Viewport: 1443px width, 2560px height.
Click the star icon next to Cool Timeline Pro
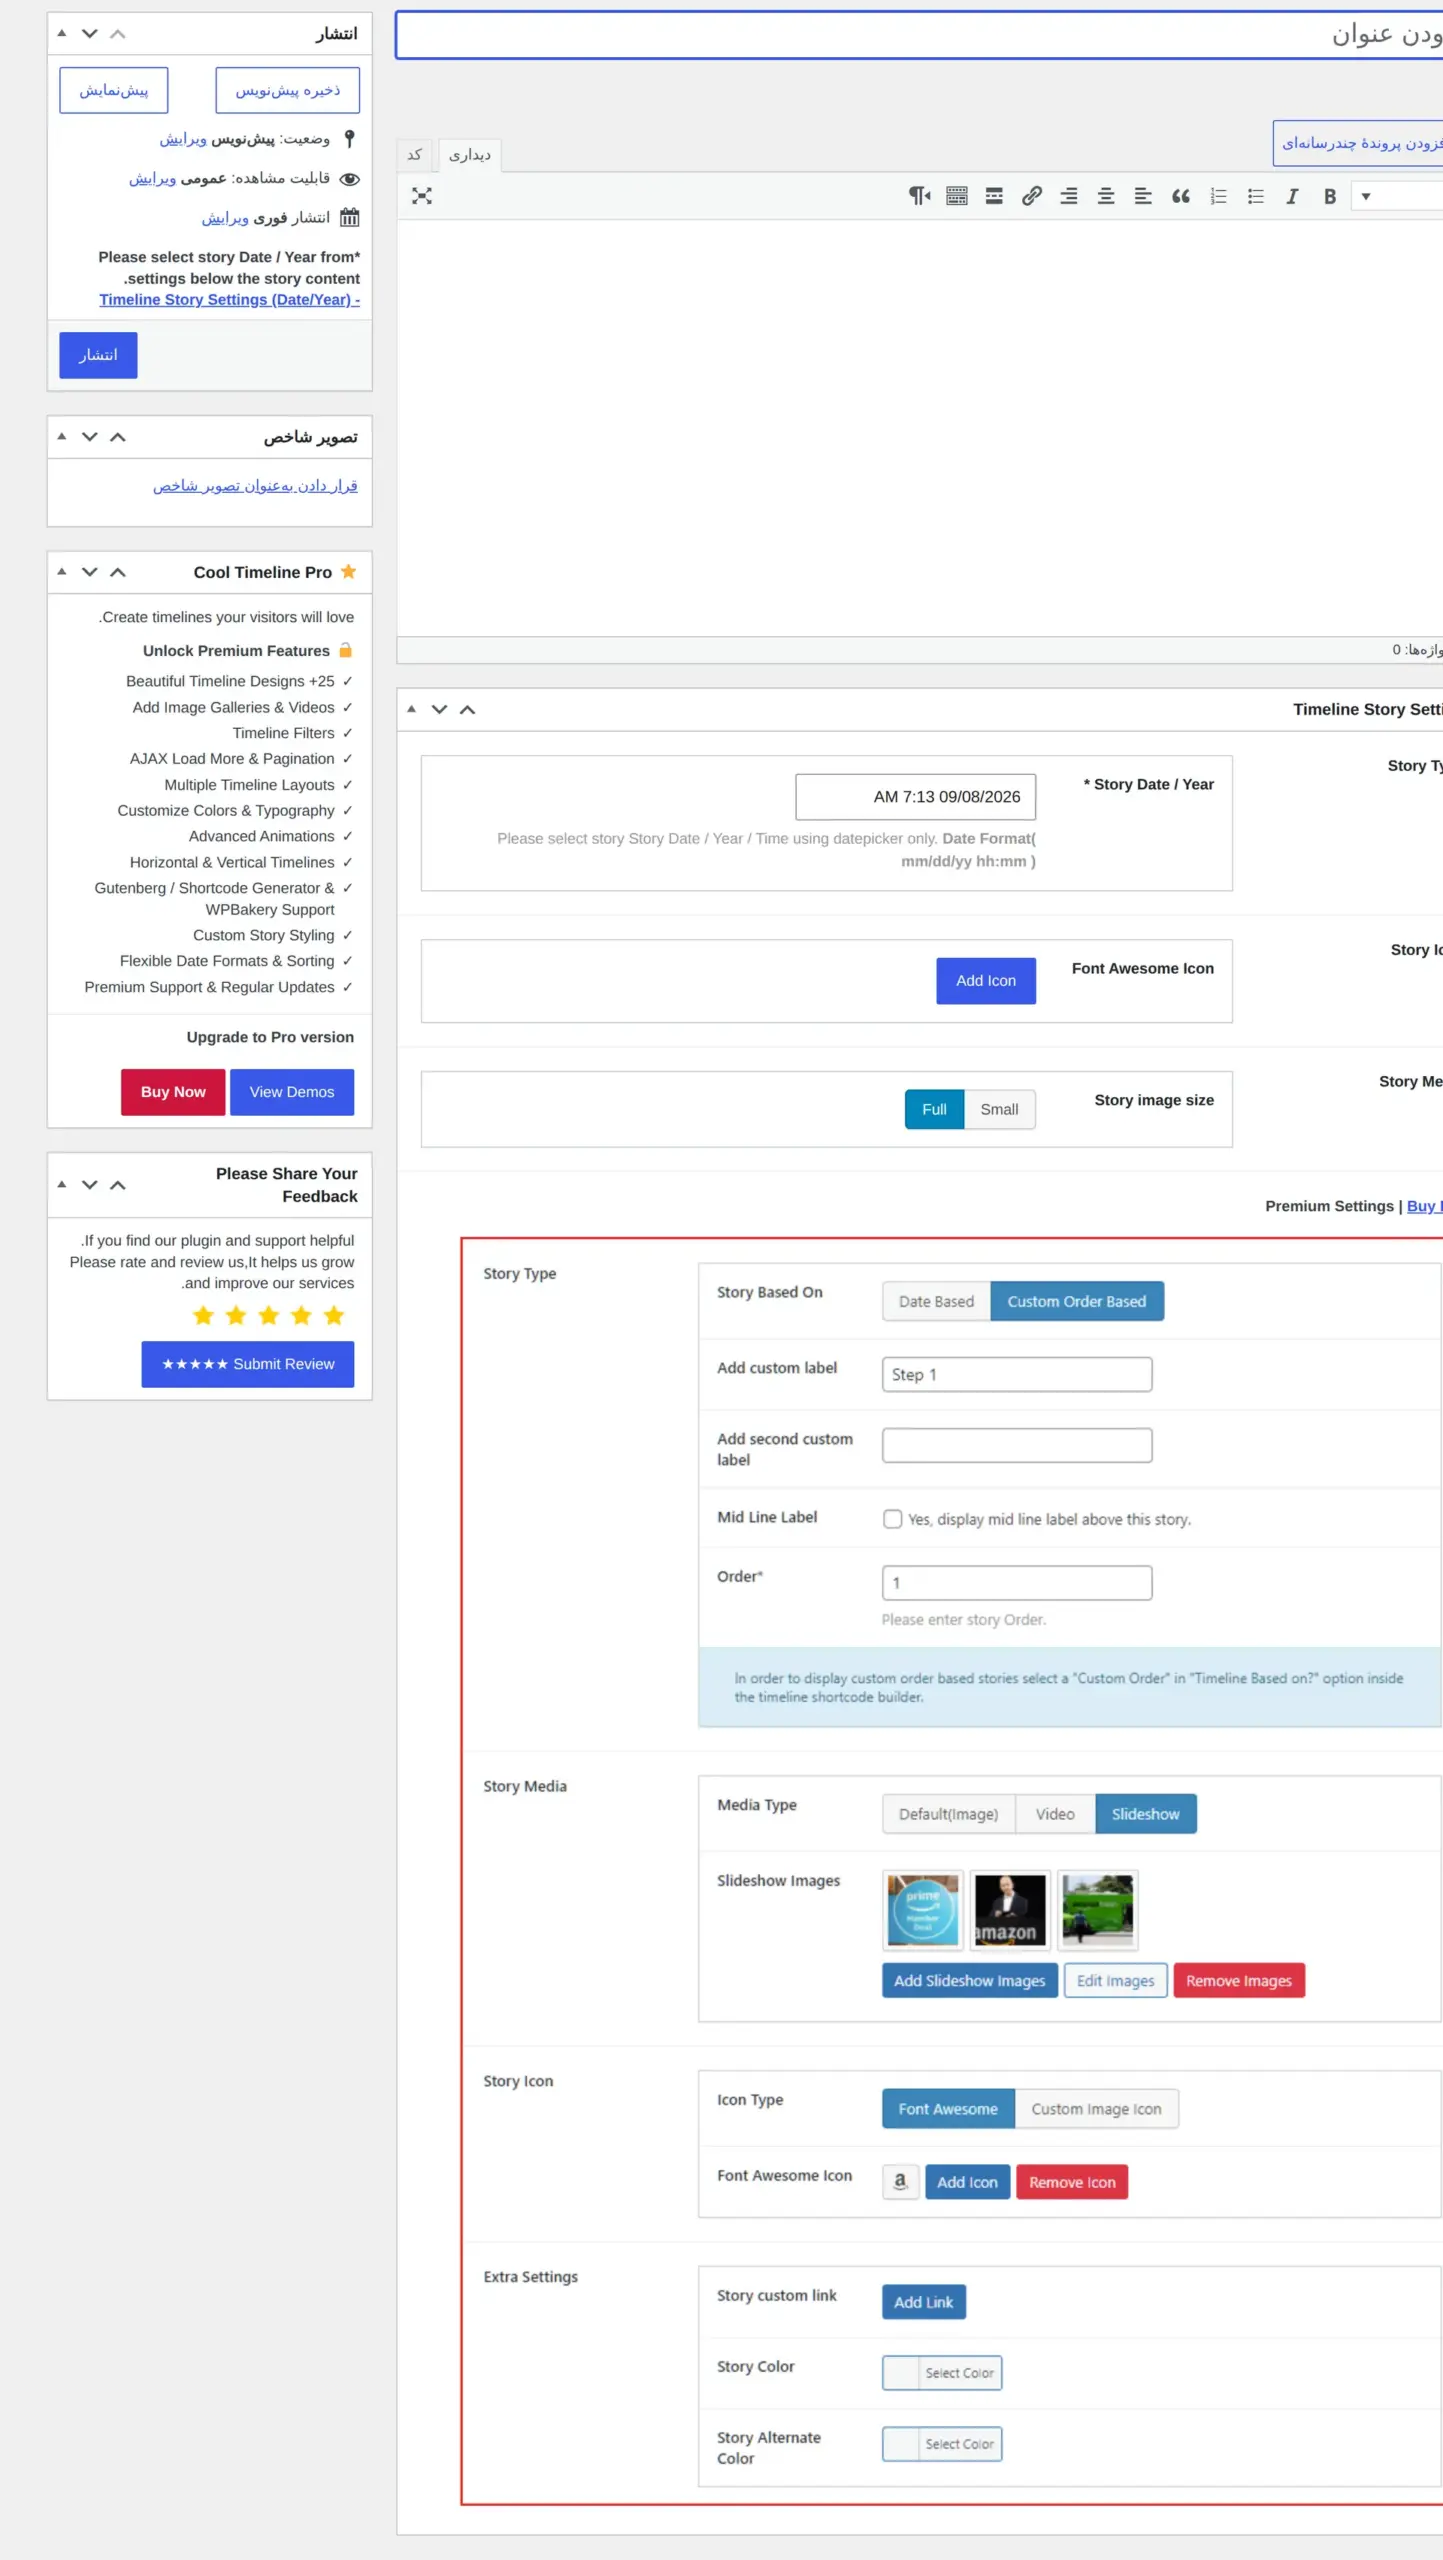(348, 572)
